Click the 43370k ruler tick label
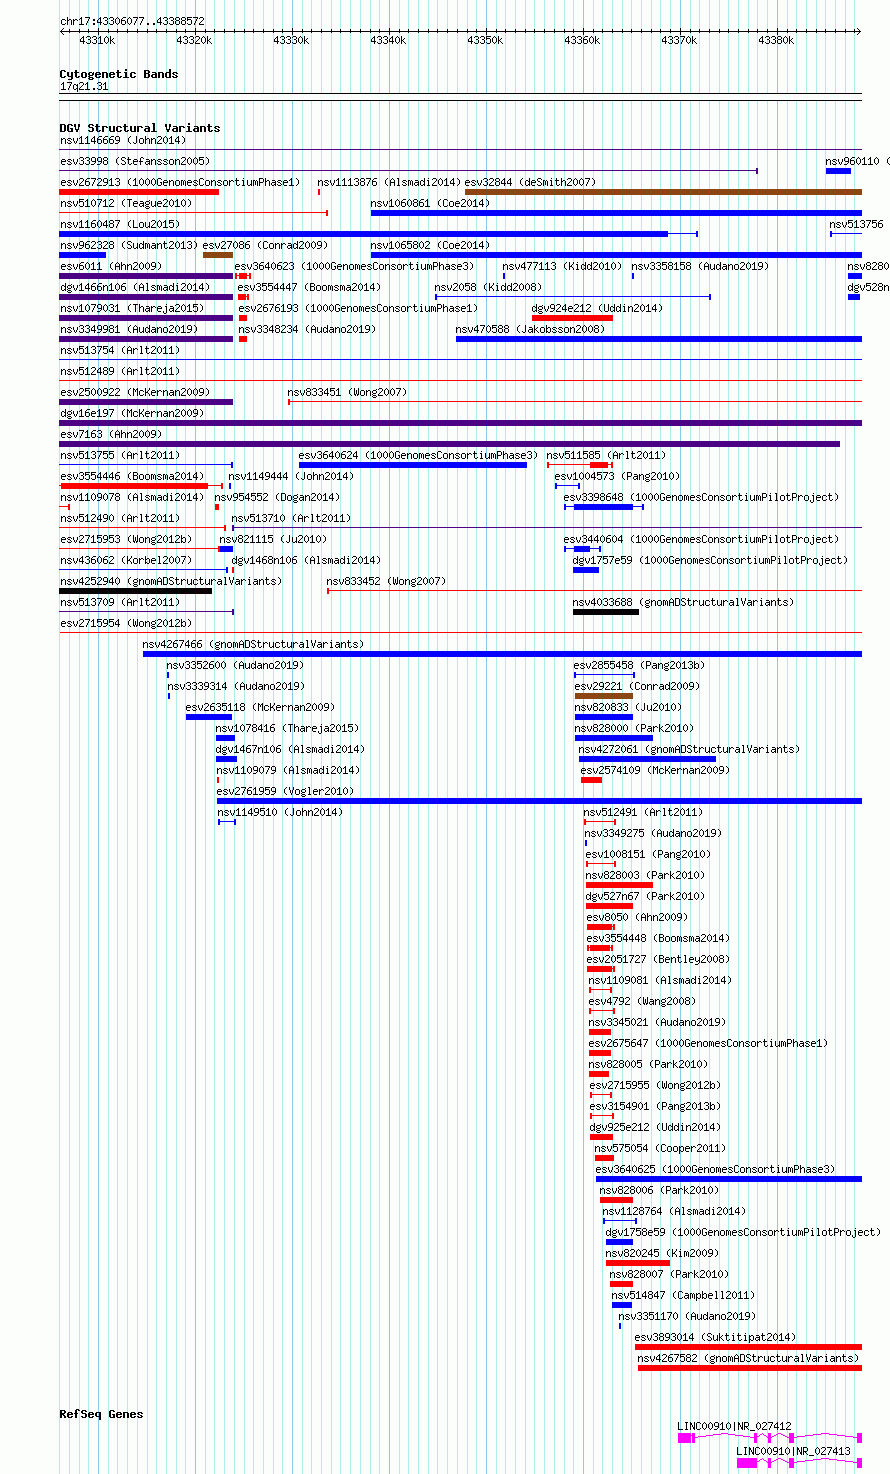 [679, 40]
